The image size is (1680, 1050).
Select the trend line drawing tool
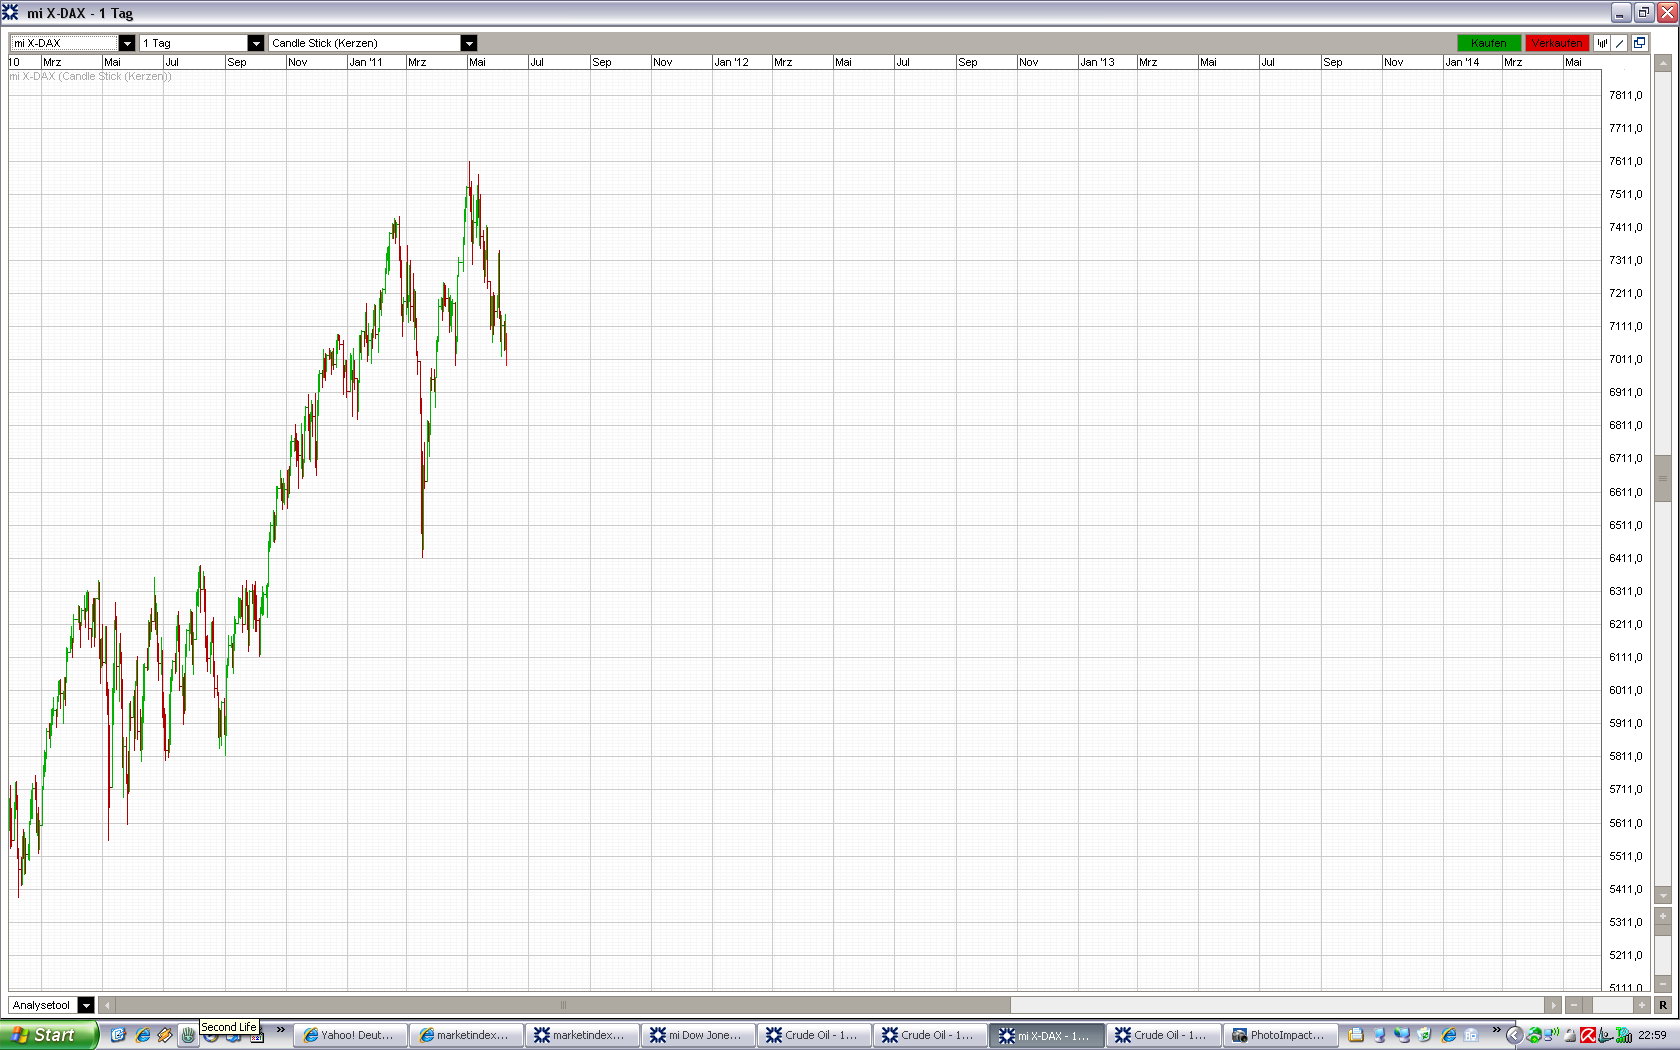[x=1620, y=43]
